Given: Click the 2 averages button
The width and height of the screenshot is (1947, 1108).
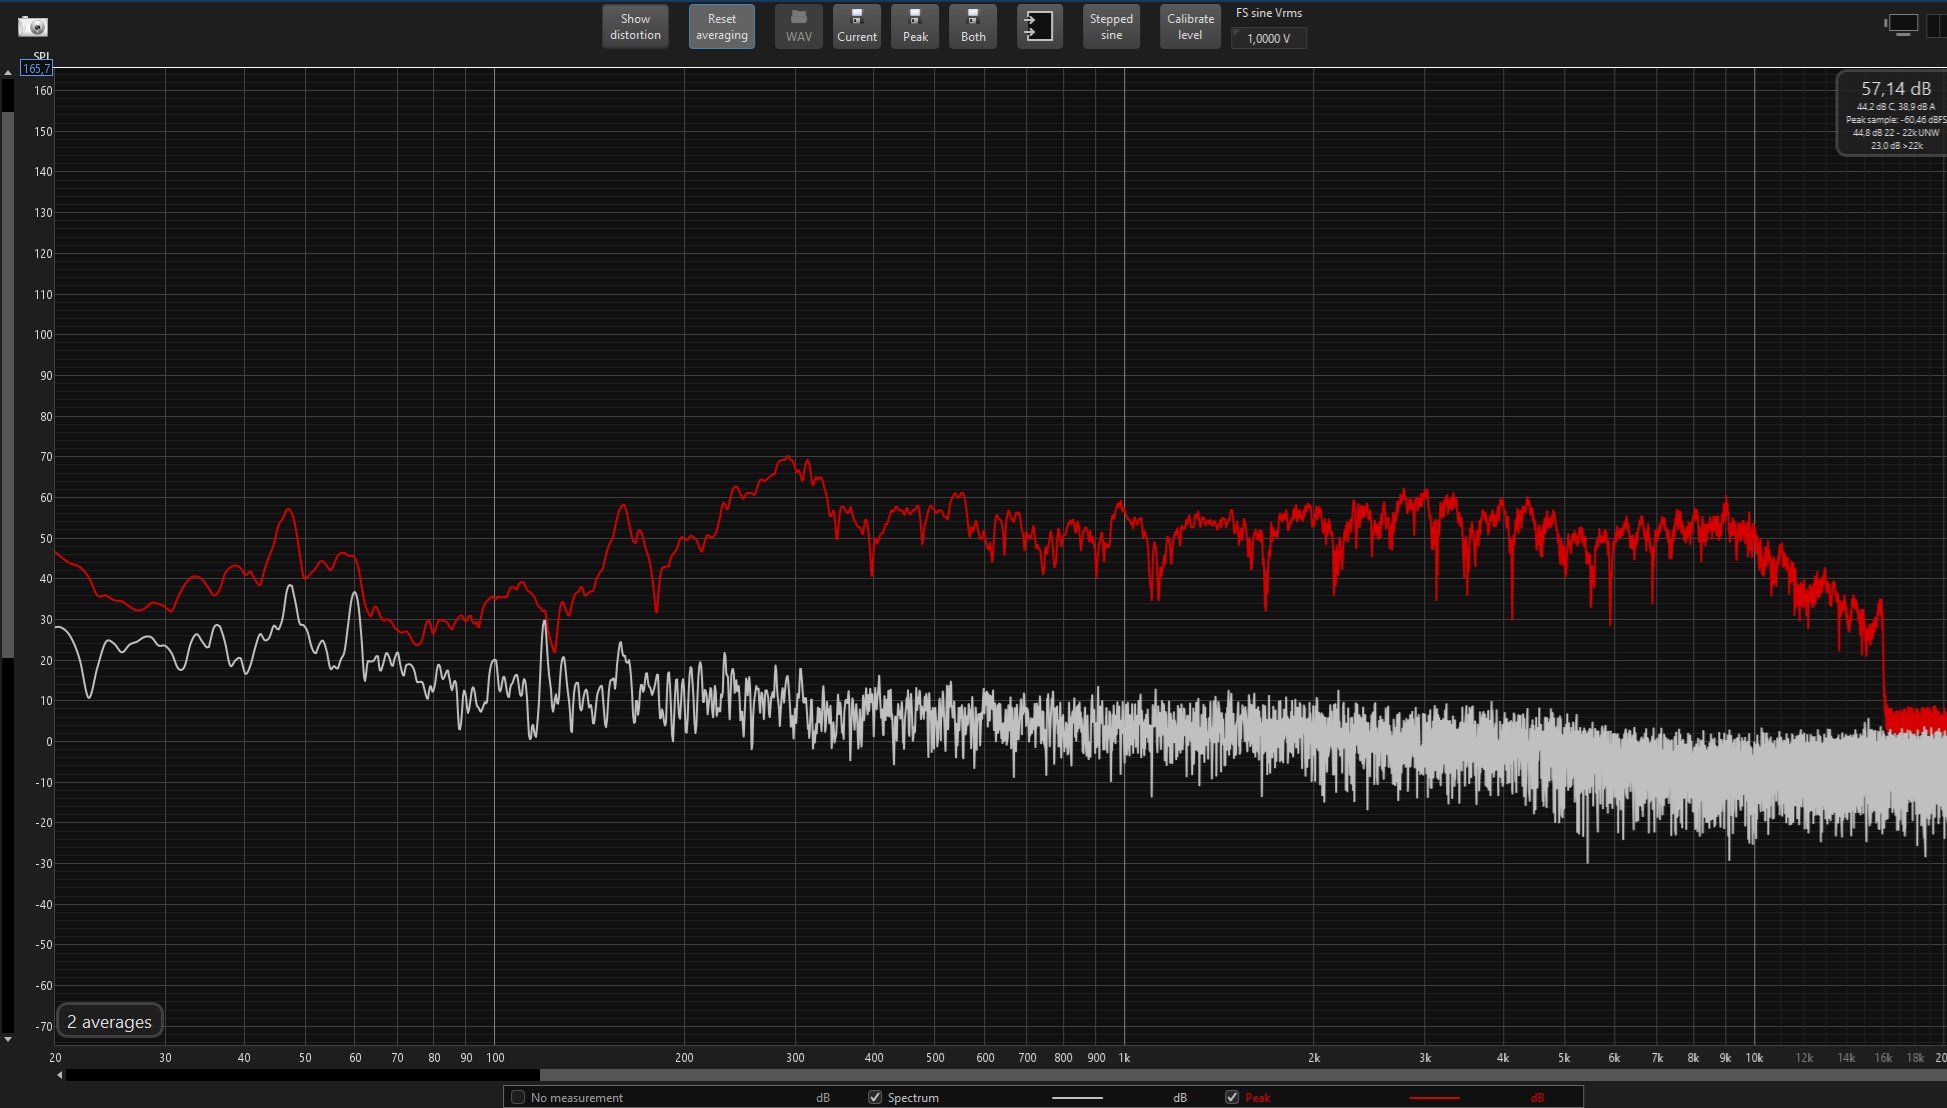Looking at the screenshot, I should (x=111, y=1021).
